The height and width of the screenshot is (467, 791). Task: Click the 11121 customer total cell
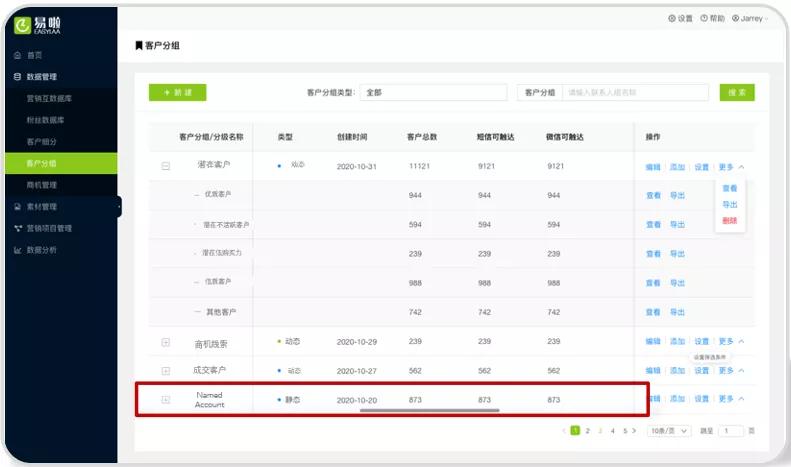tap(419, 166)
